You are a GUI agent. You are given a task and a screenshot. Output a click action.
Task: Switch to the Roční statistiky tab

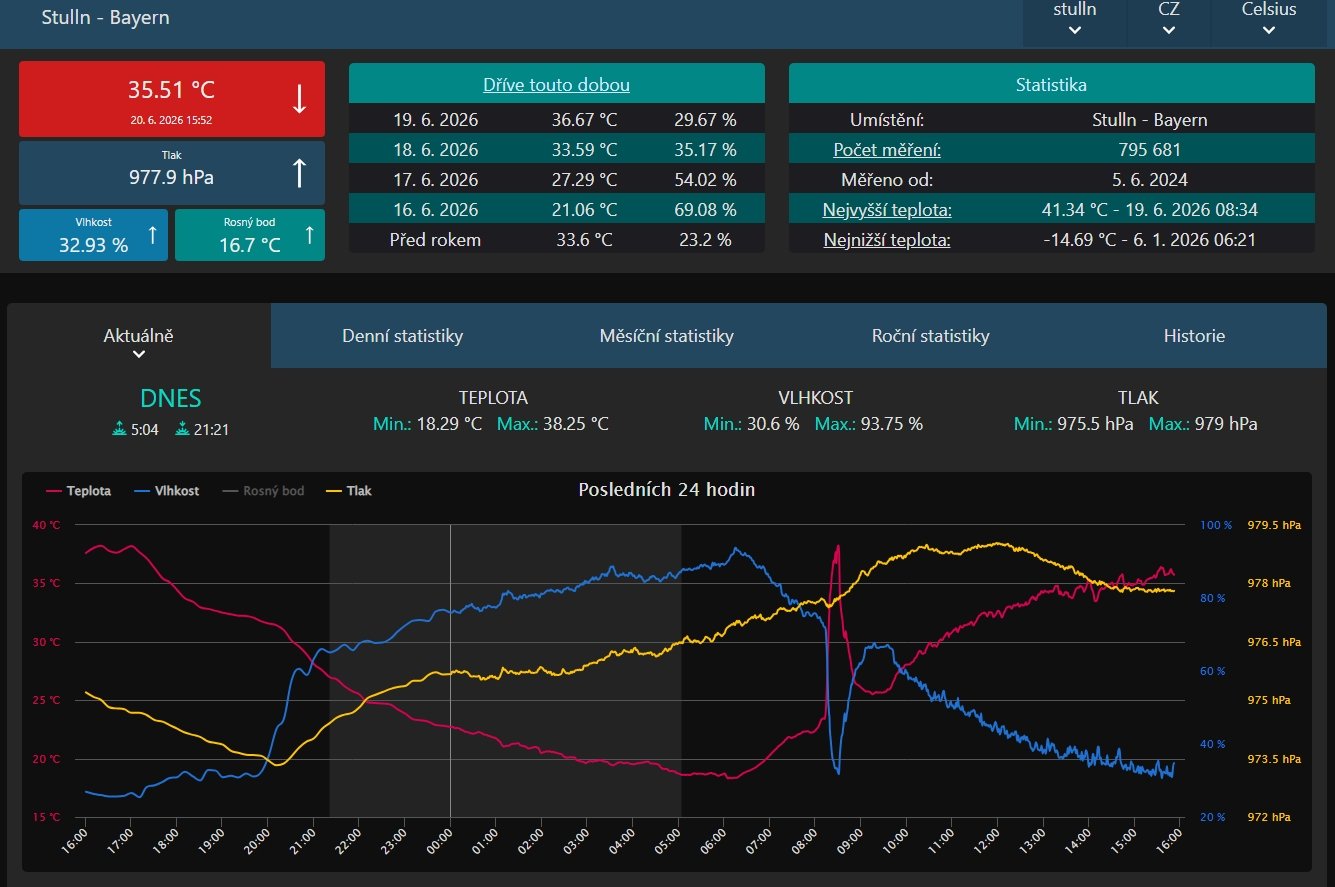(930, 336)
